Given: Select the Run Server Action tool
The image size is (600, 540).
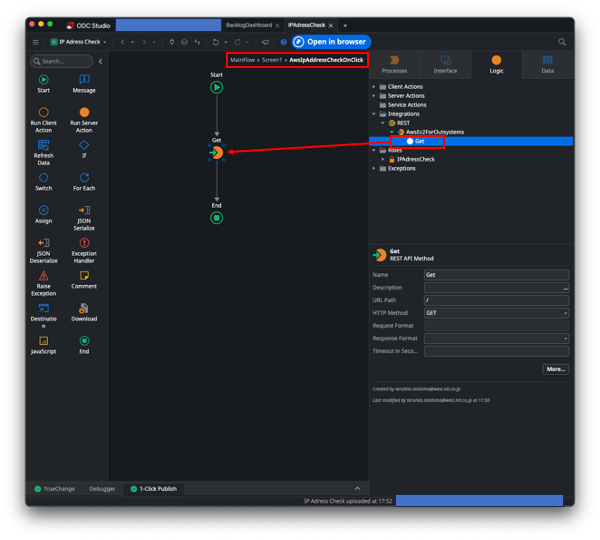Looking at the screenshot, I should tap(84, 117).
